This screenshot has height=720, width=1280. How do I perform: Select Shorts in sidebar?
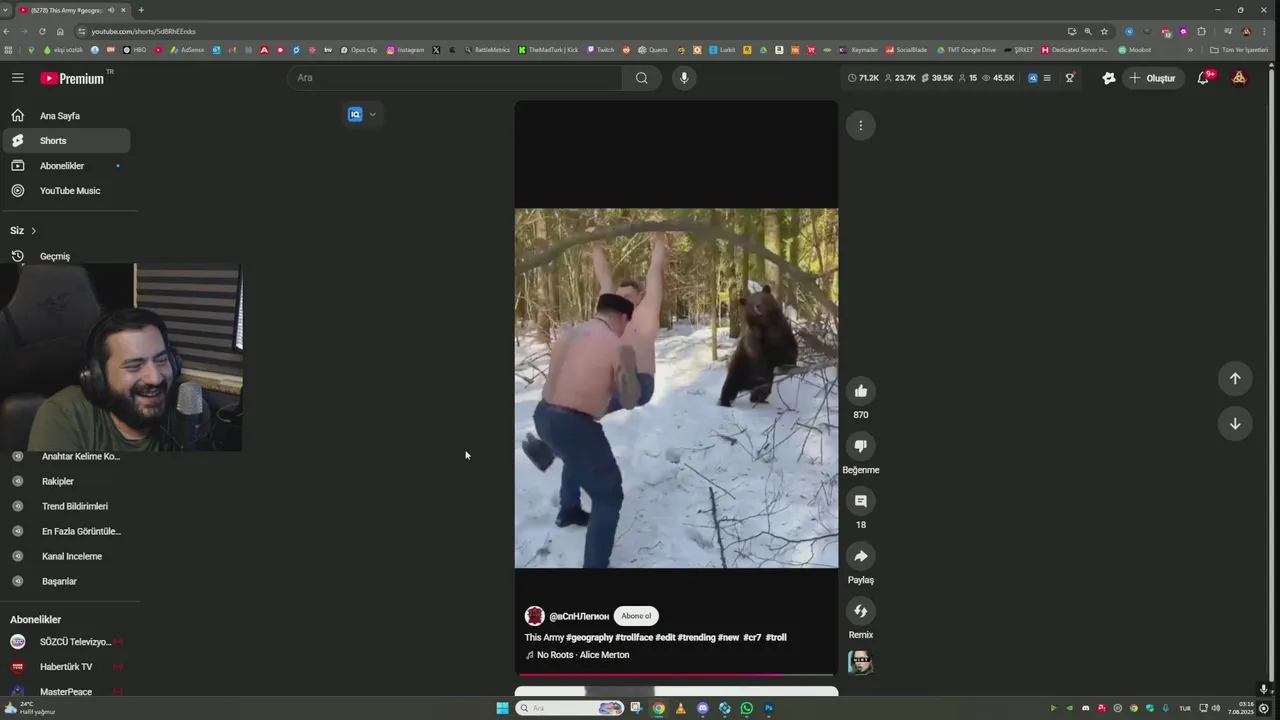(x=66, y=141)
